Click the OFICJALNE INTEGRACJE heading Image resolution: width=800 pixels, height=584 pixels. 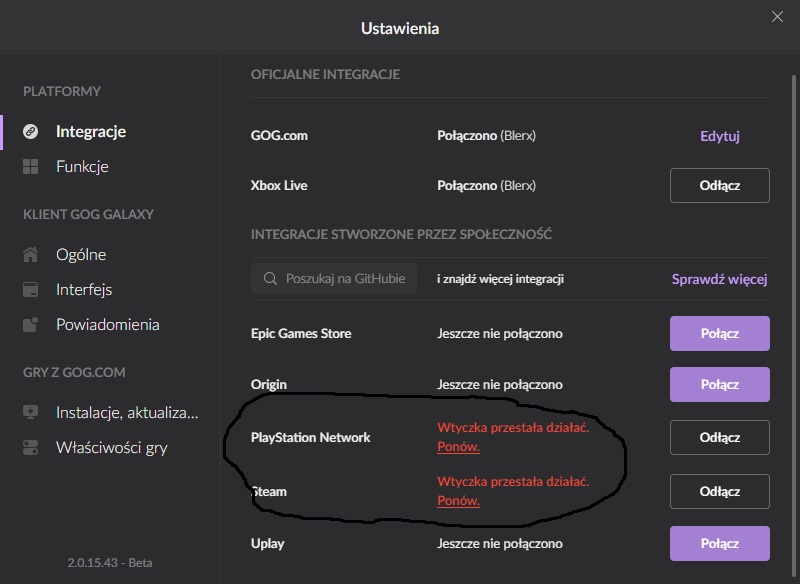click(325, 74)
